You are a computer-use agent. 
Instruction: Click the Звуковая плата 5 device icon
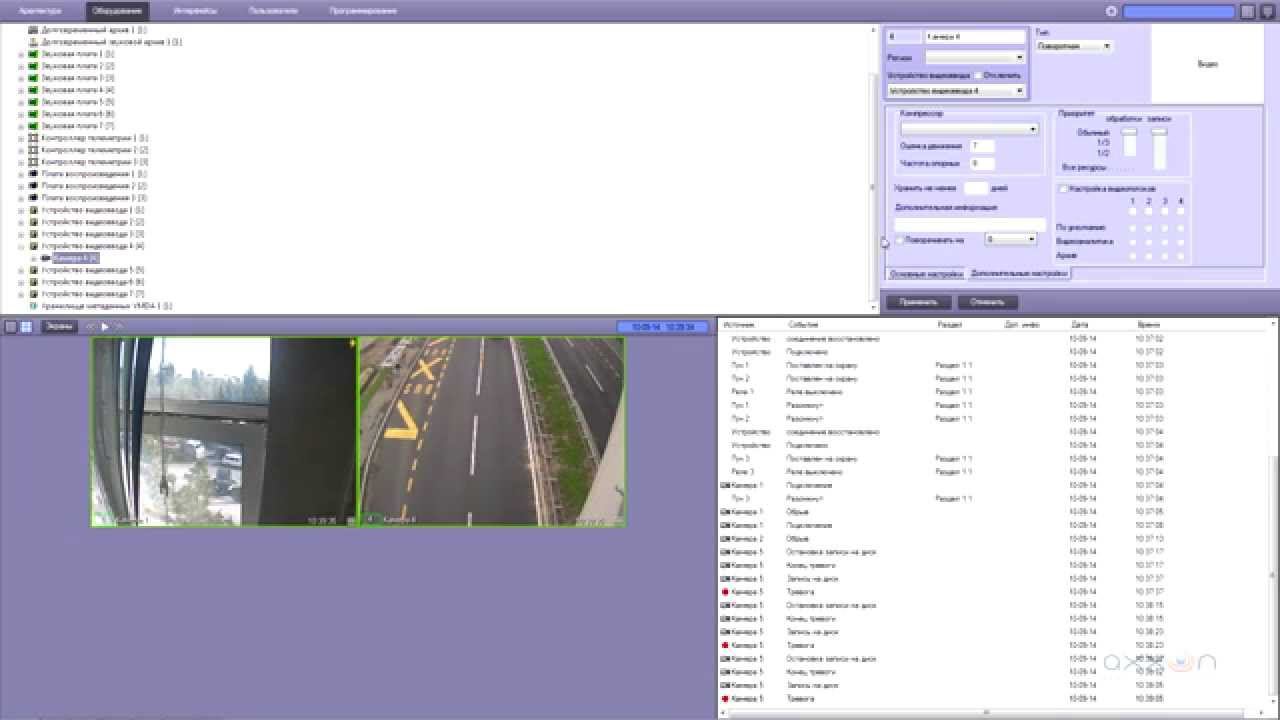(33, 102)
